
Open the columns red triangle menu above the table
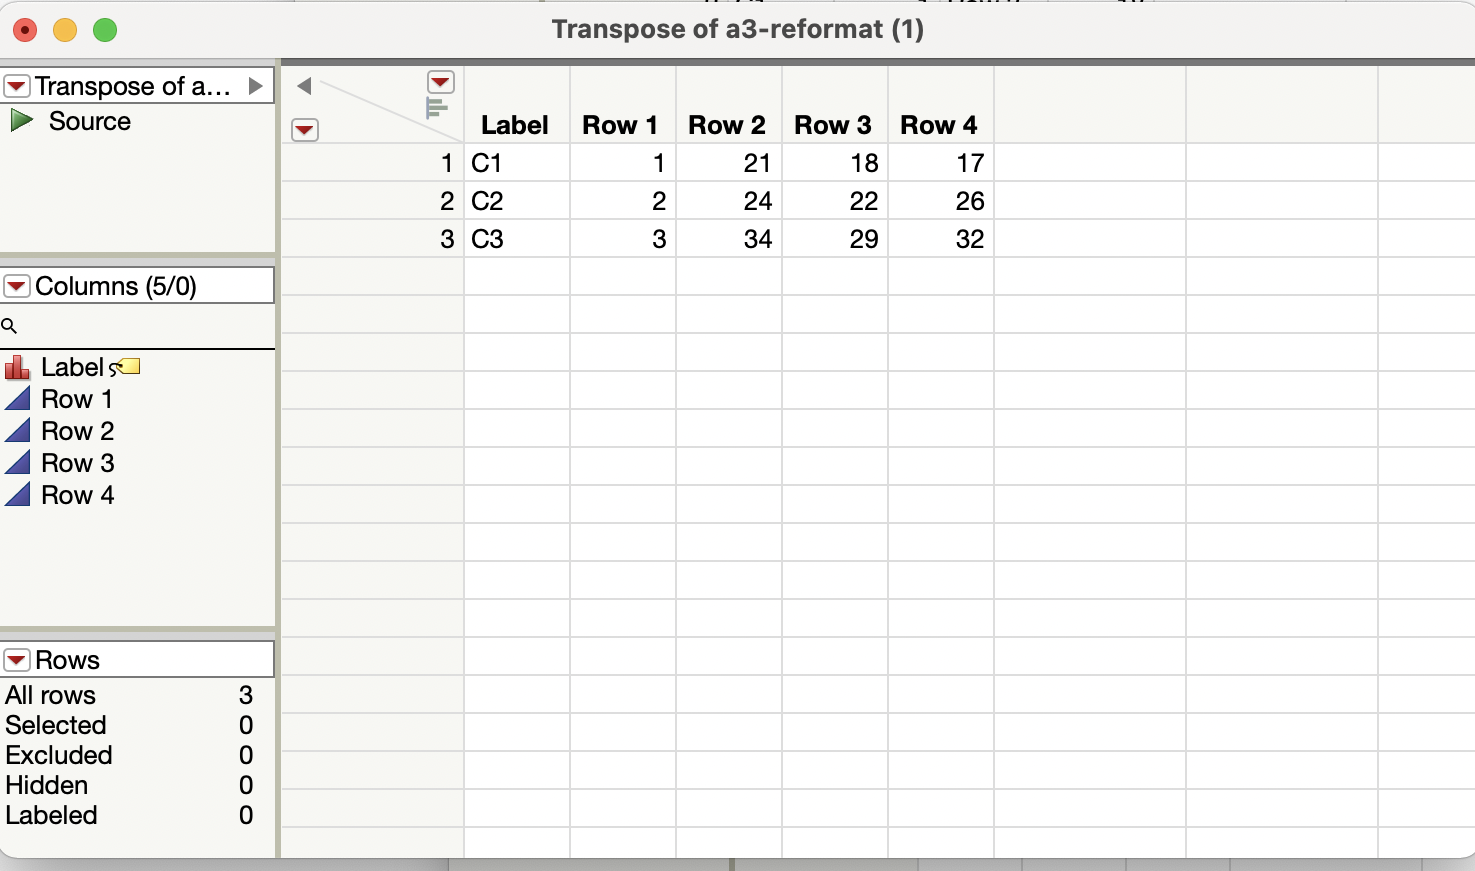tap(440, 81)
